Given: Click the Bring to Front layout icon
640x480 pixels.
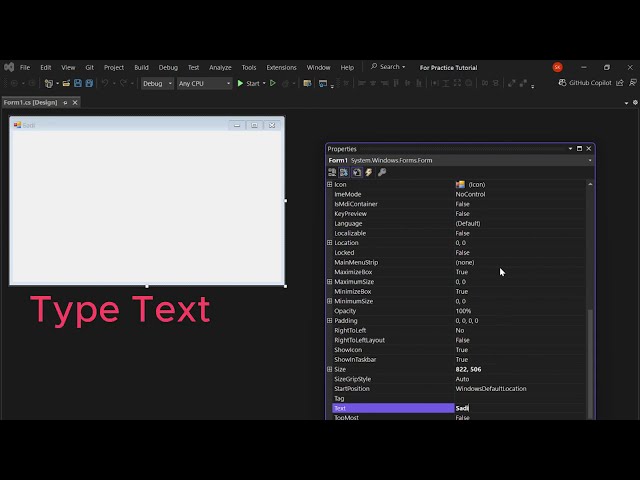Looking at the screenshot, I should [511, 83].
